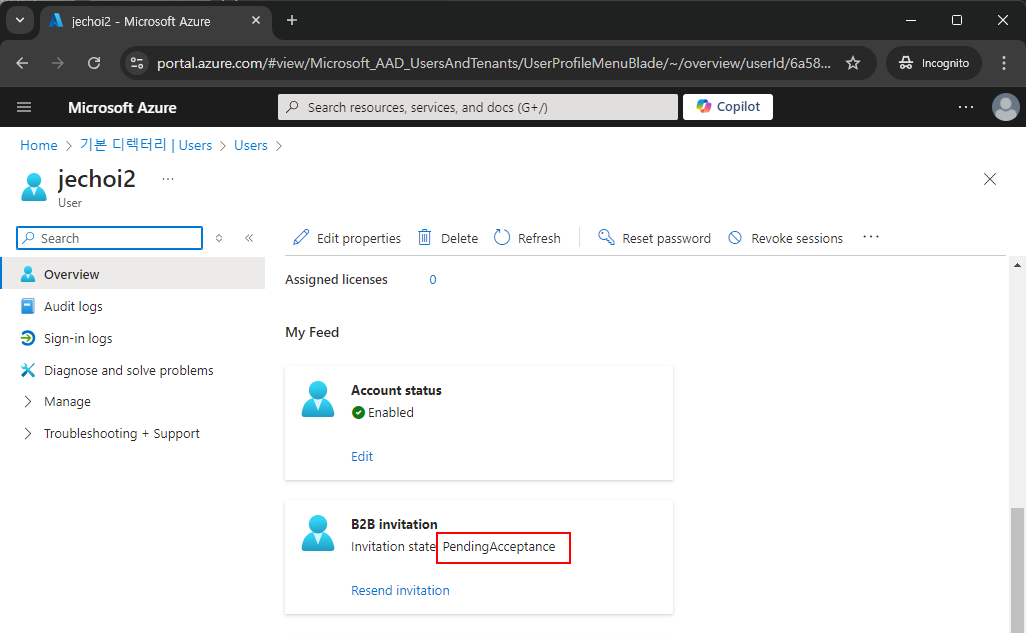Click the browser back arrow

(22, 63)
